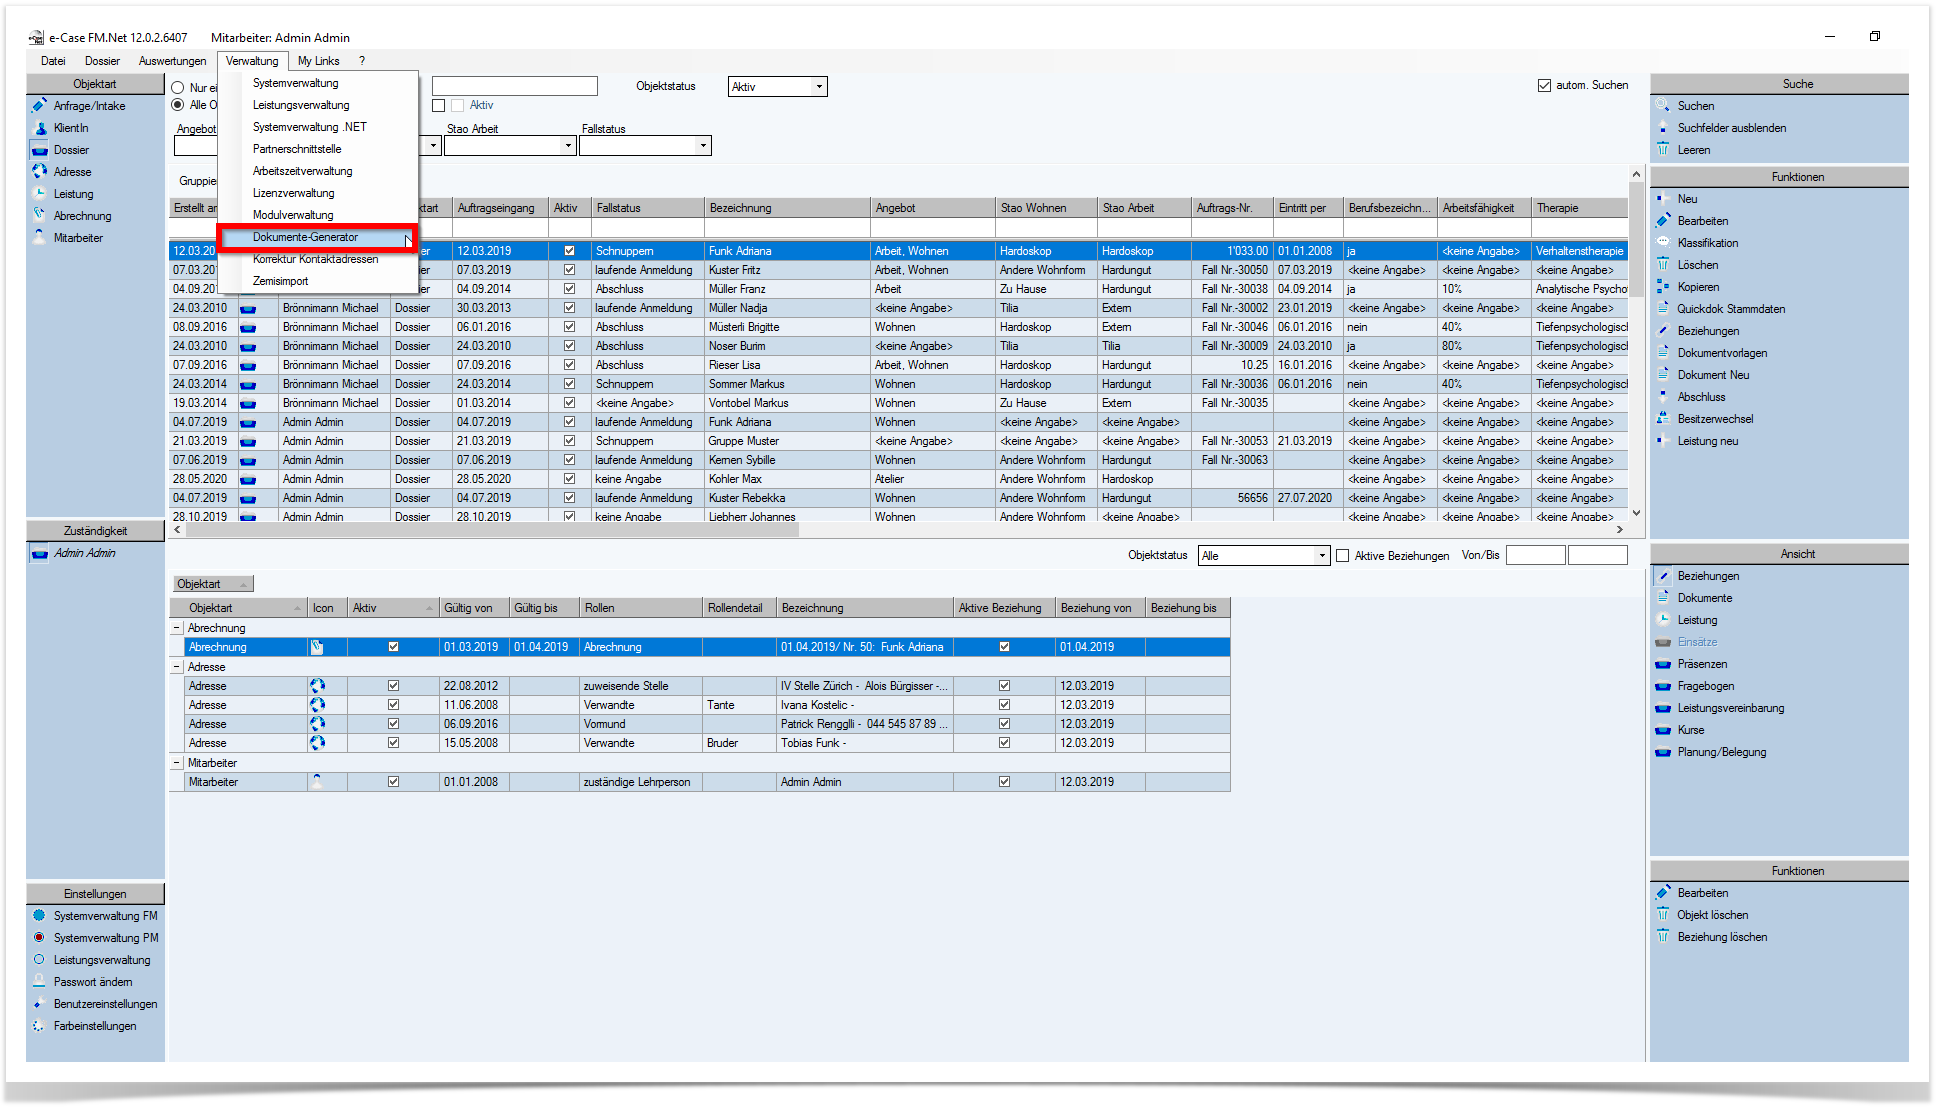Click the Besitzerwechsel icon
Screen dimensions: 1943x1111
click(x=1663, y=419)
